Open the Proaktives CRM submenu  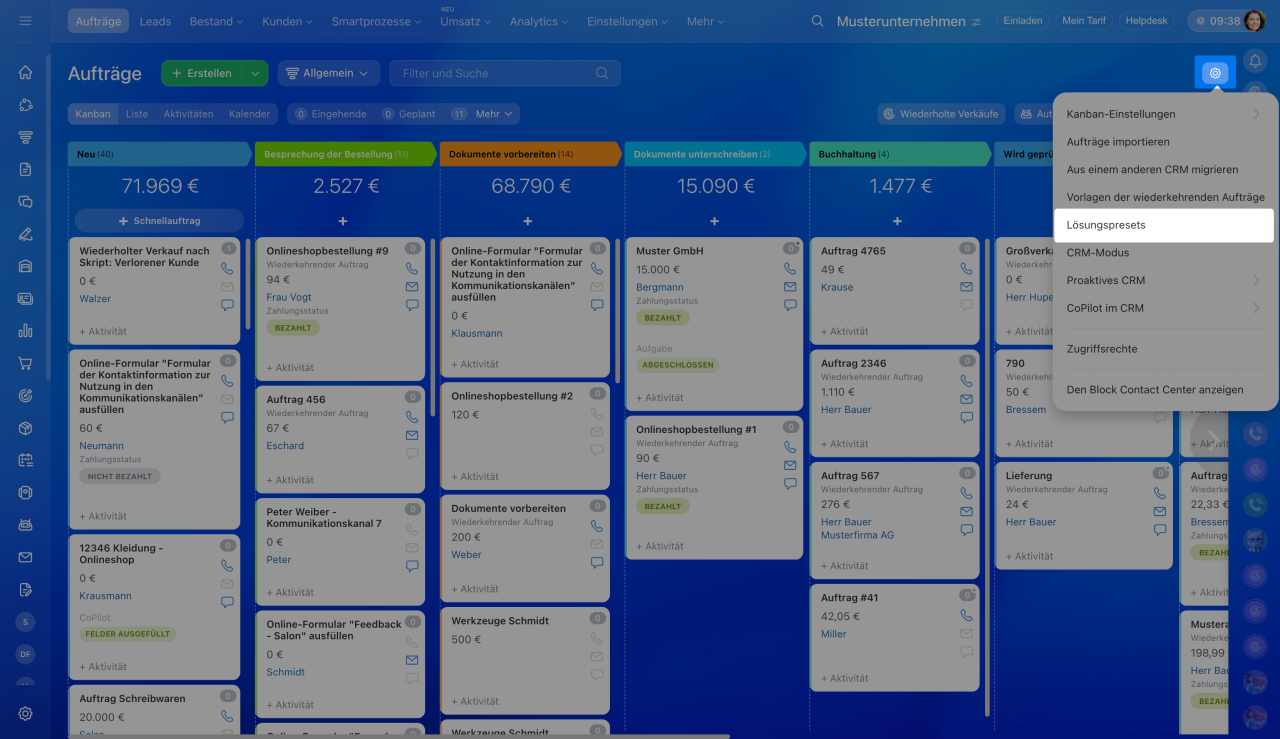point(1165,281)
